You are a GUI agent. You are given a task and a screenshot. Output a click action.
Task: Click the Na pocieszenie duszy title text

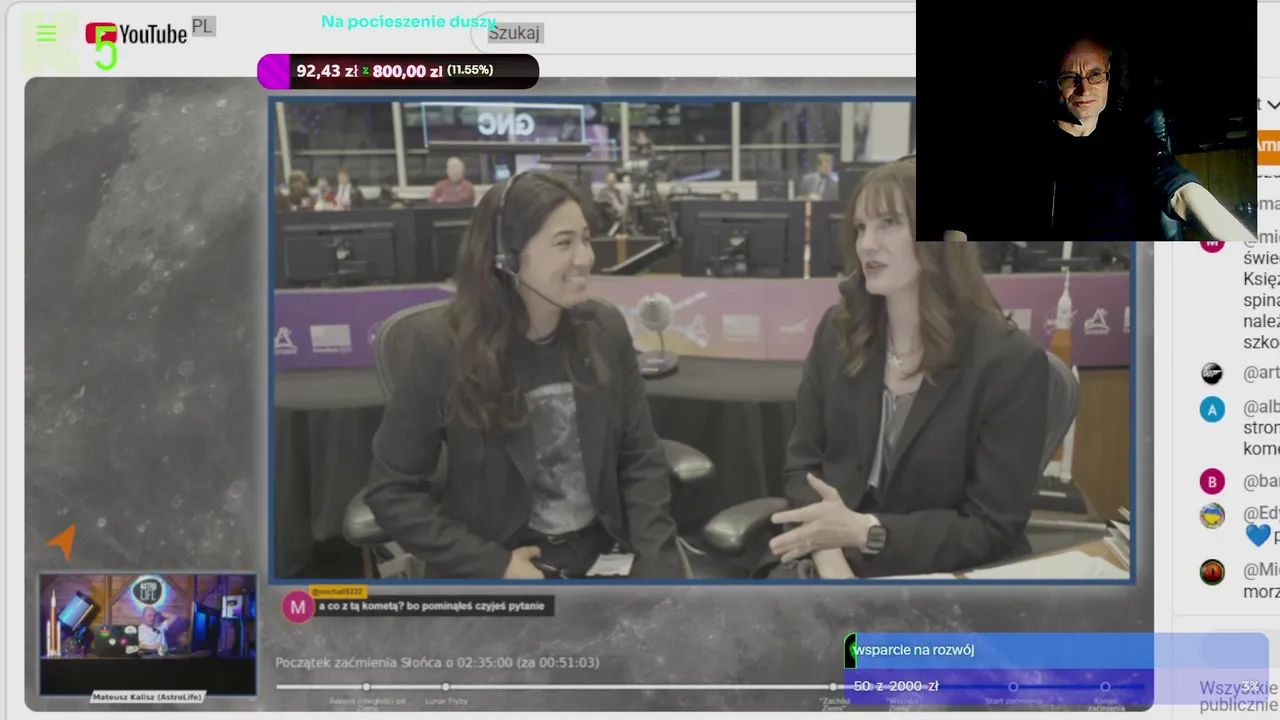click(408, 22)
